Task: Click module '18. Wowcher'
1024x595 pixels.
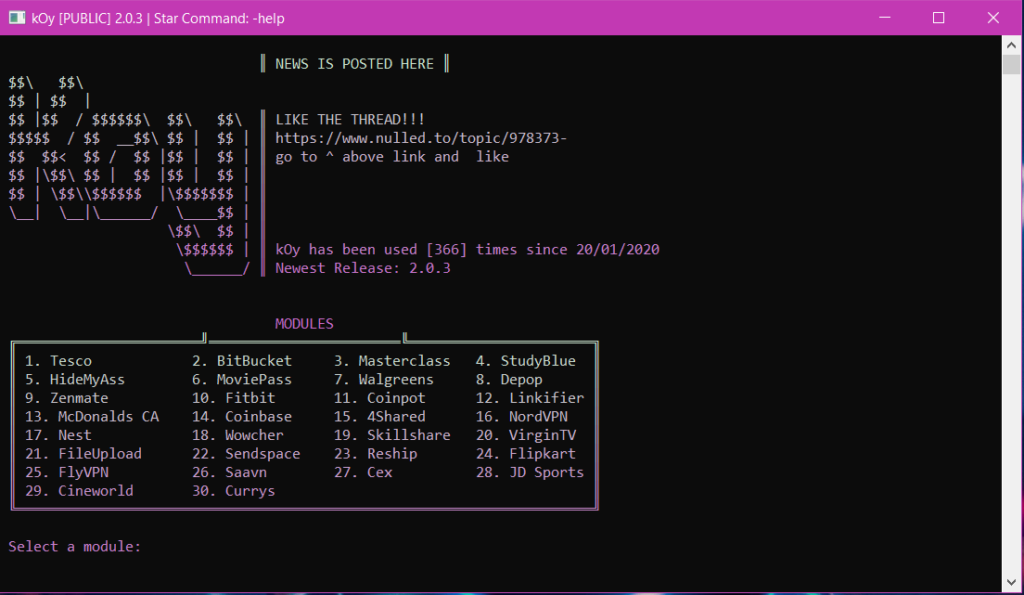Action: [x=238, y=435]
